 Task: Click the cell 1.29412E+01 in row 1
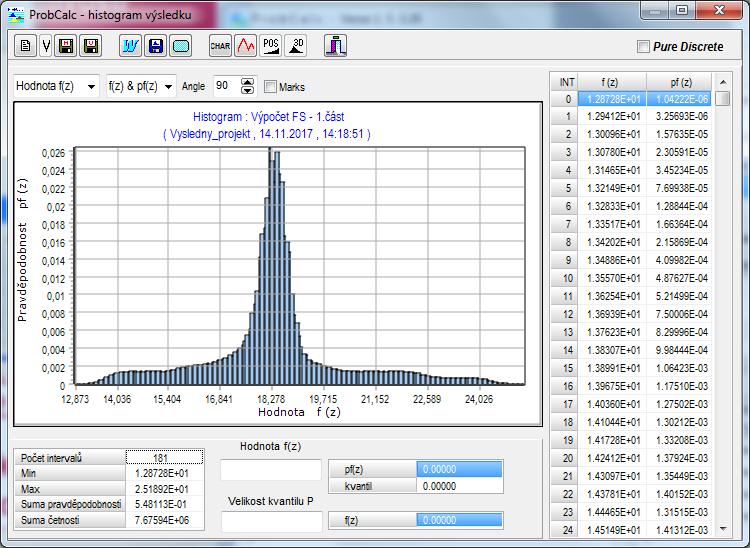pyautogui.click(x=612, y=116)
